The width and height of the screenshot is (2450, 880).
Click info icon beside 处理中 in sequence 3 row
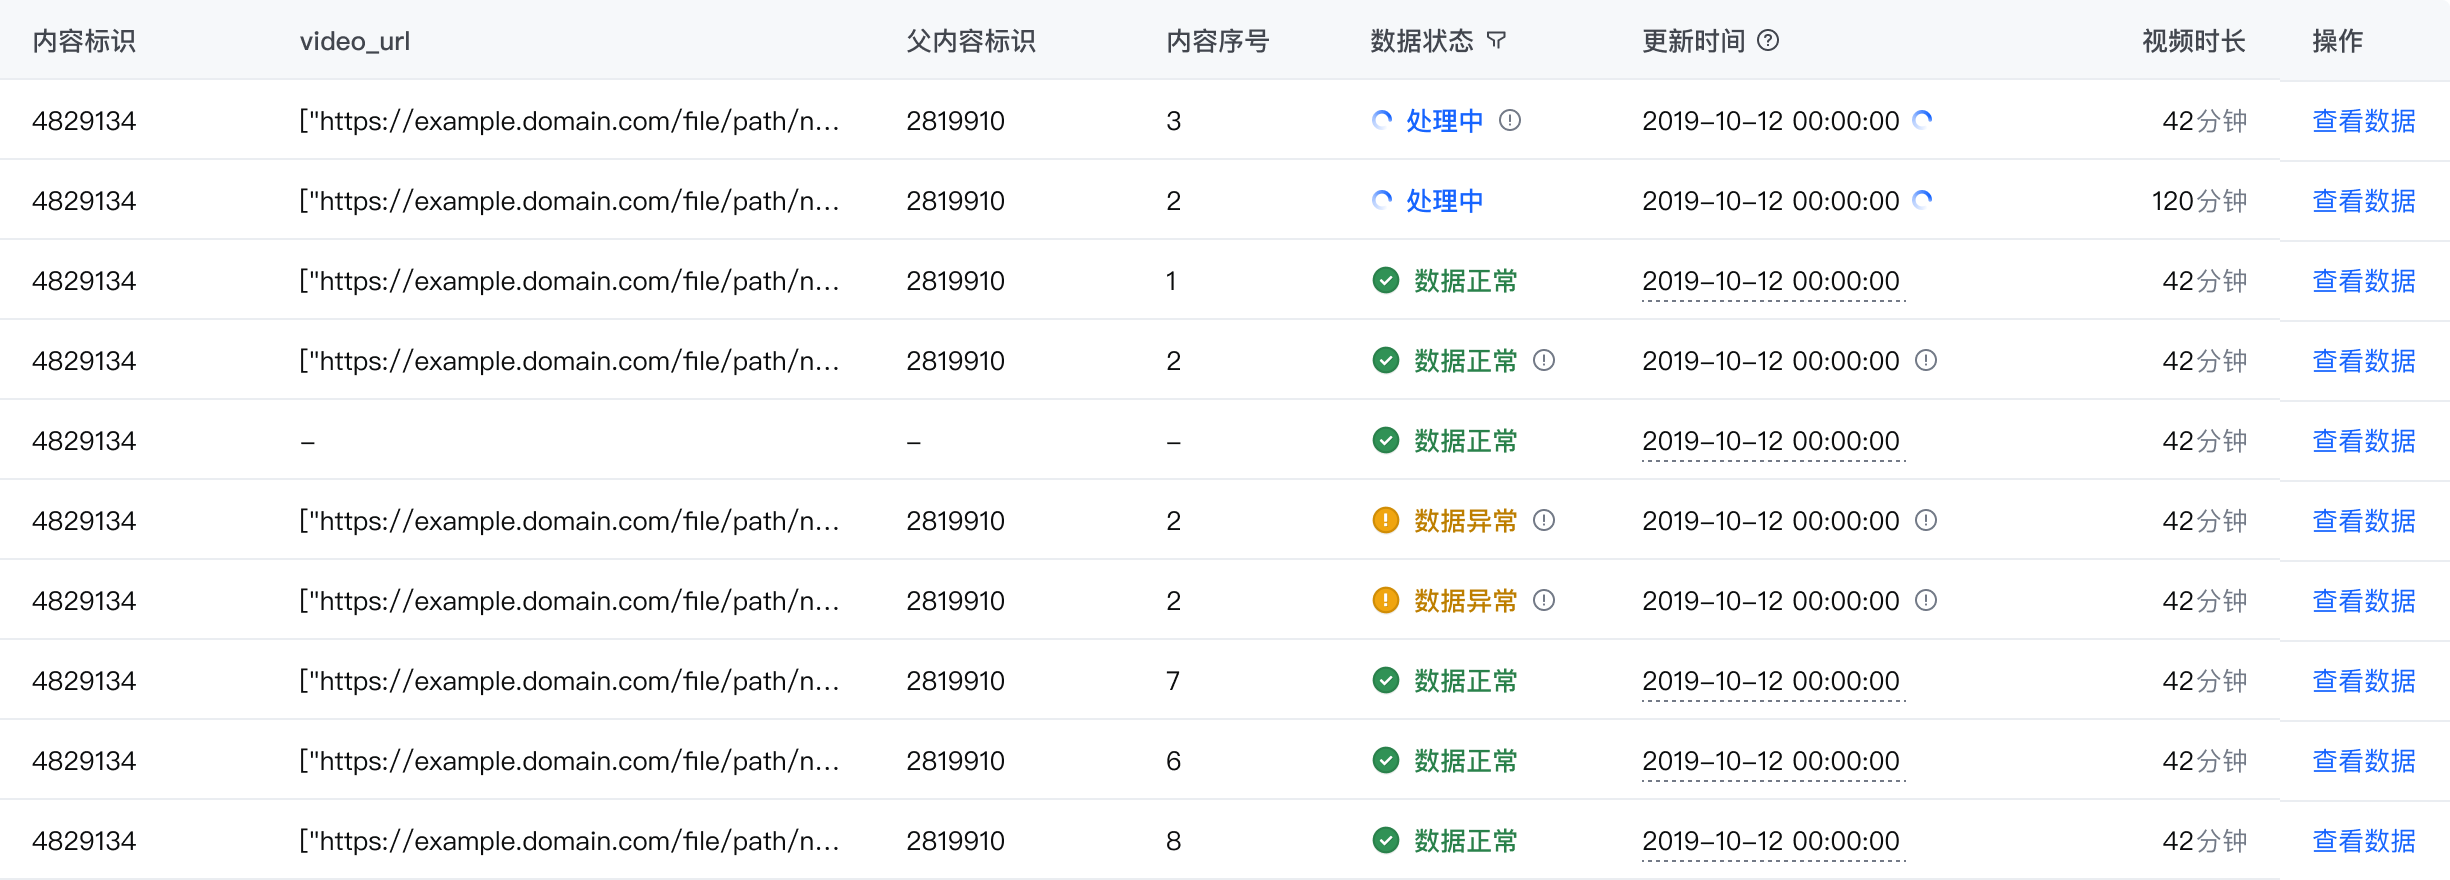(x=1510, y=121)
